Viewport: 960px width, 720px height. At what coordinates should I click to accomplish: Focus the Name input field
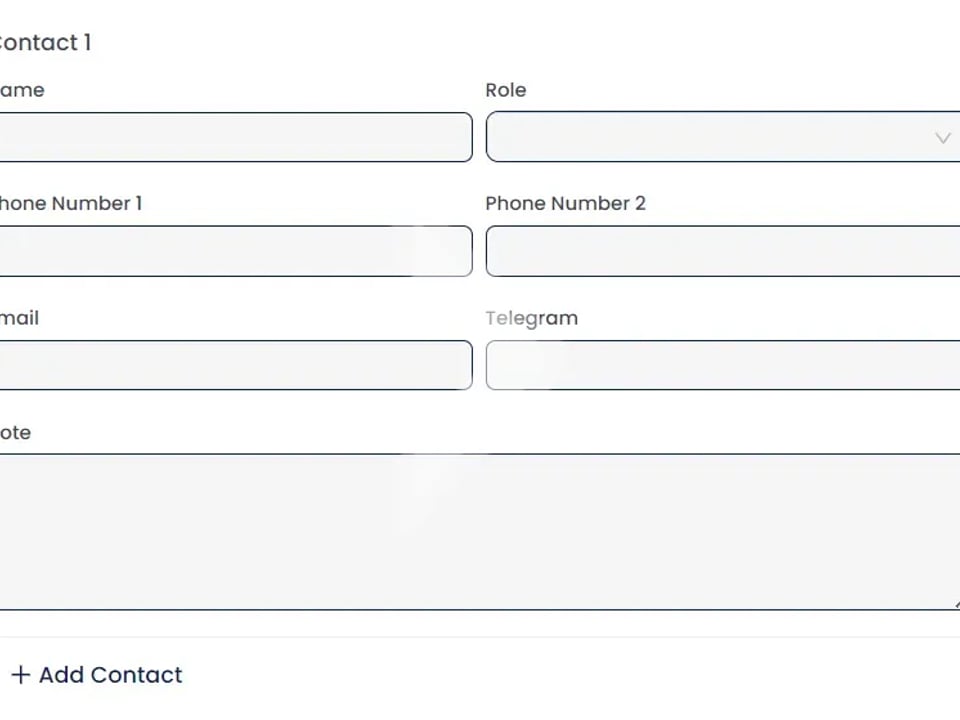234,137
